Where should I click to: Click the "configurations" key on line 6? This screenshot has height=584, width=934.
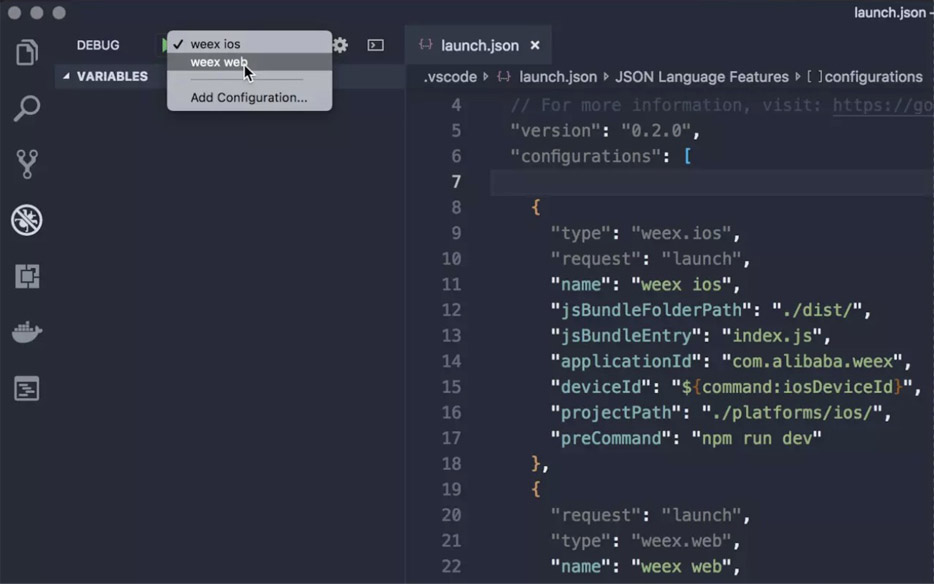click(x=586, y=157)
